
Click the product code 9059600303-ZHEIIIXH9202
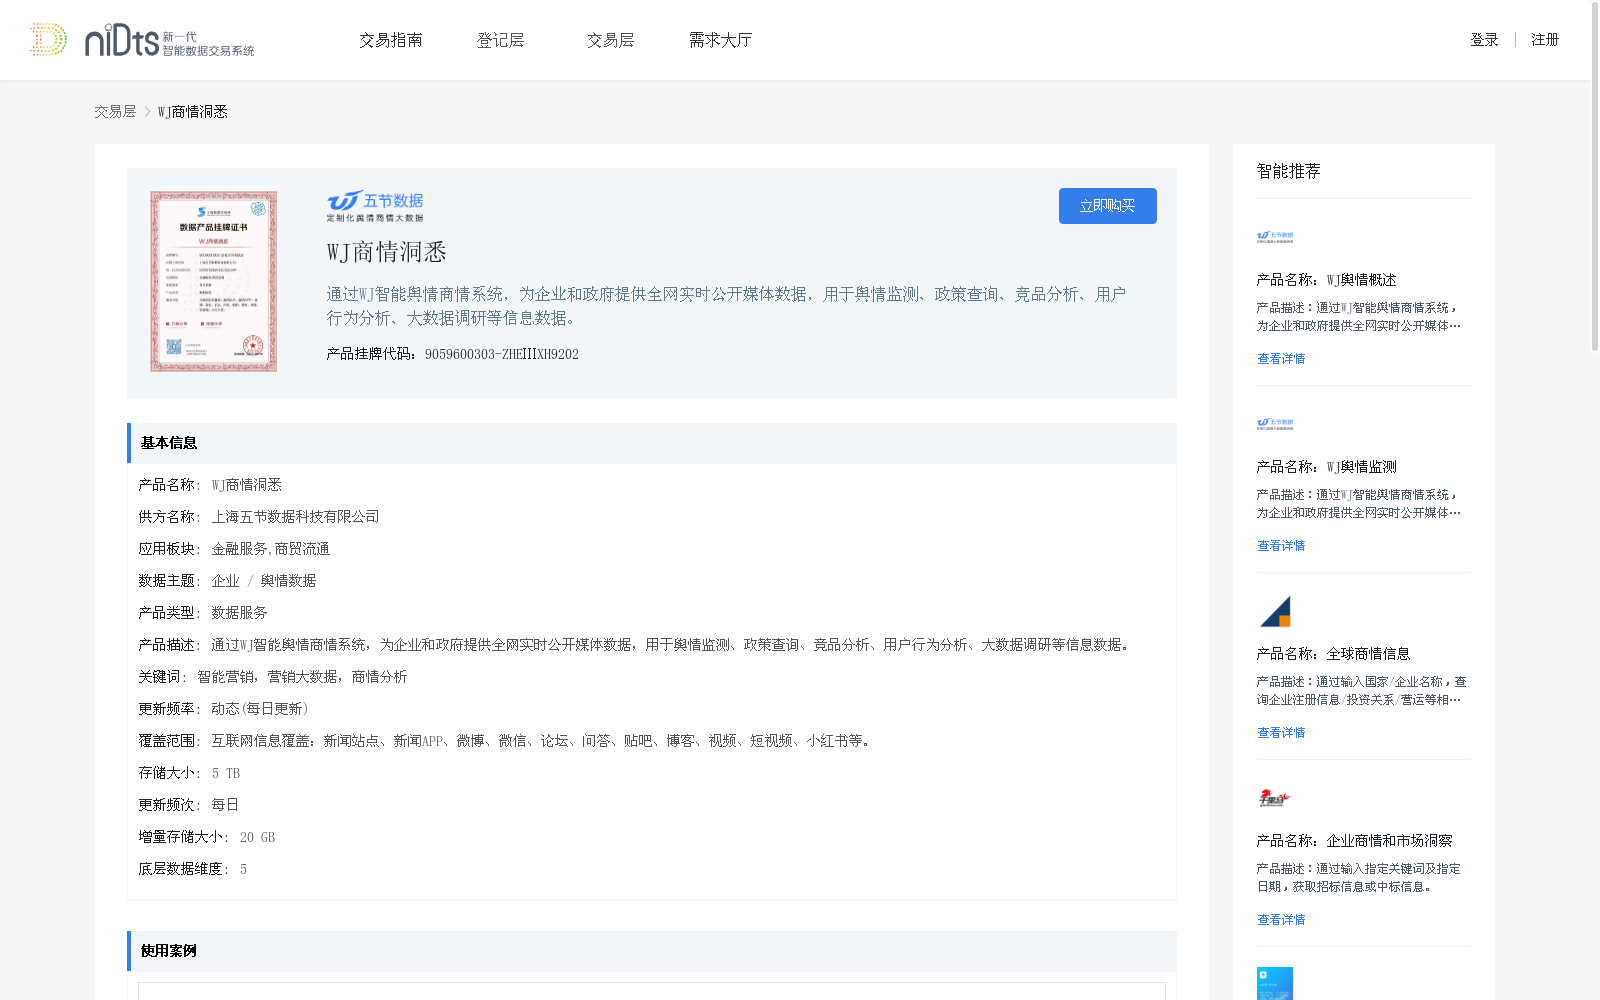502,354
